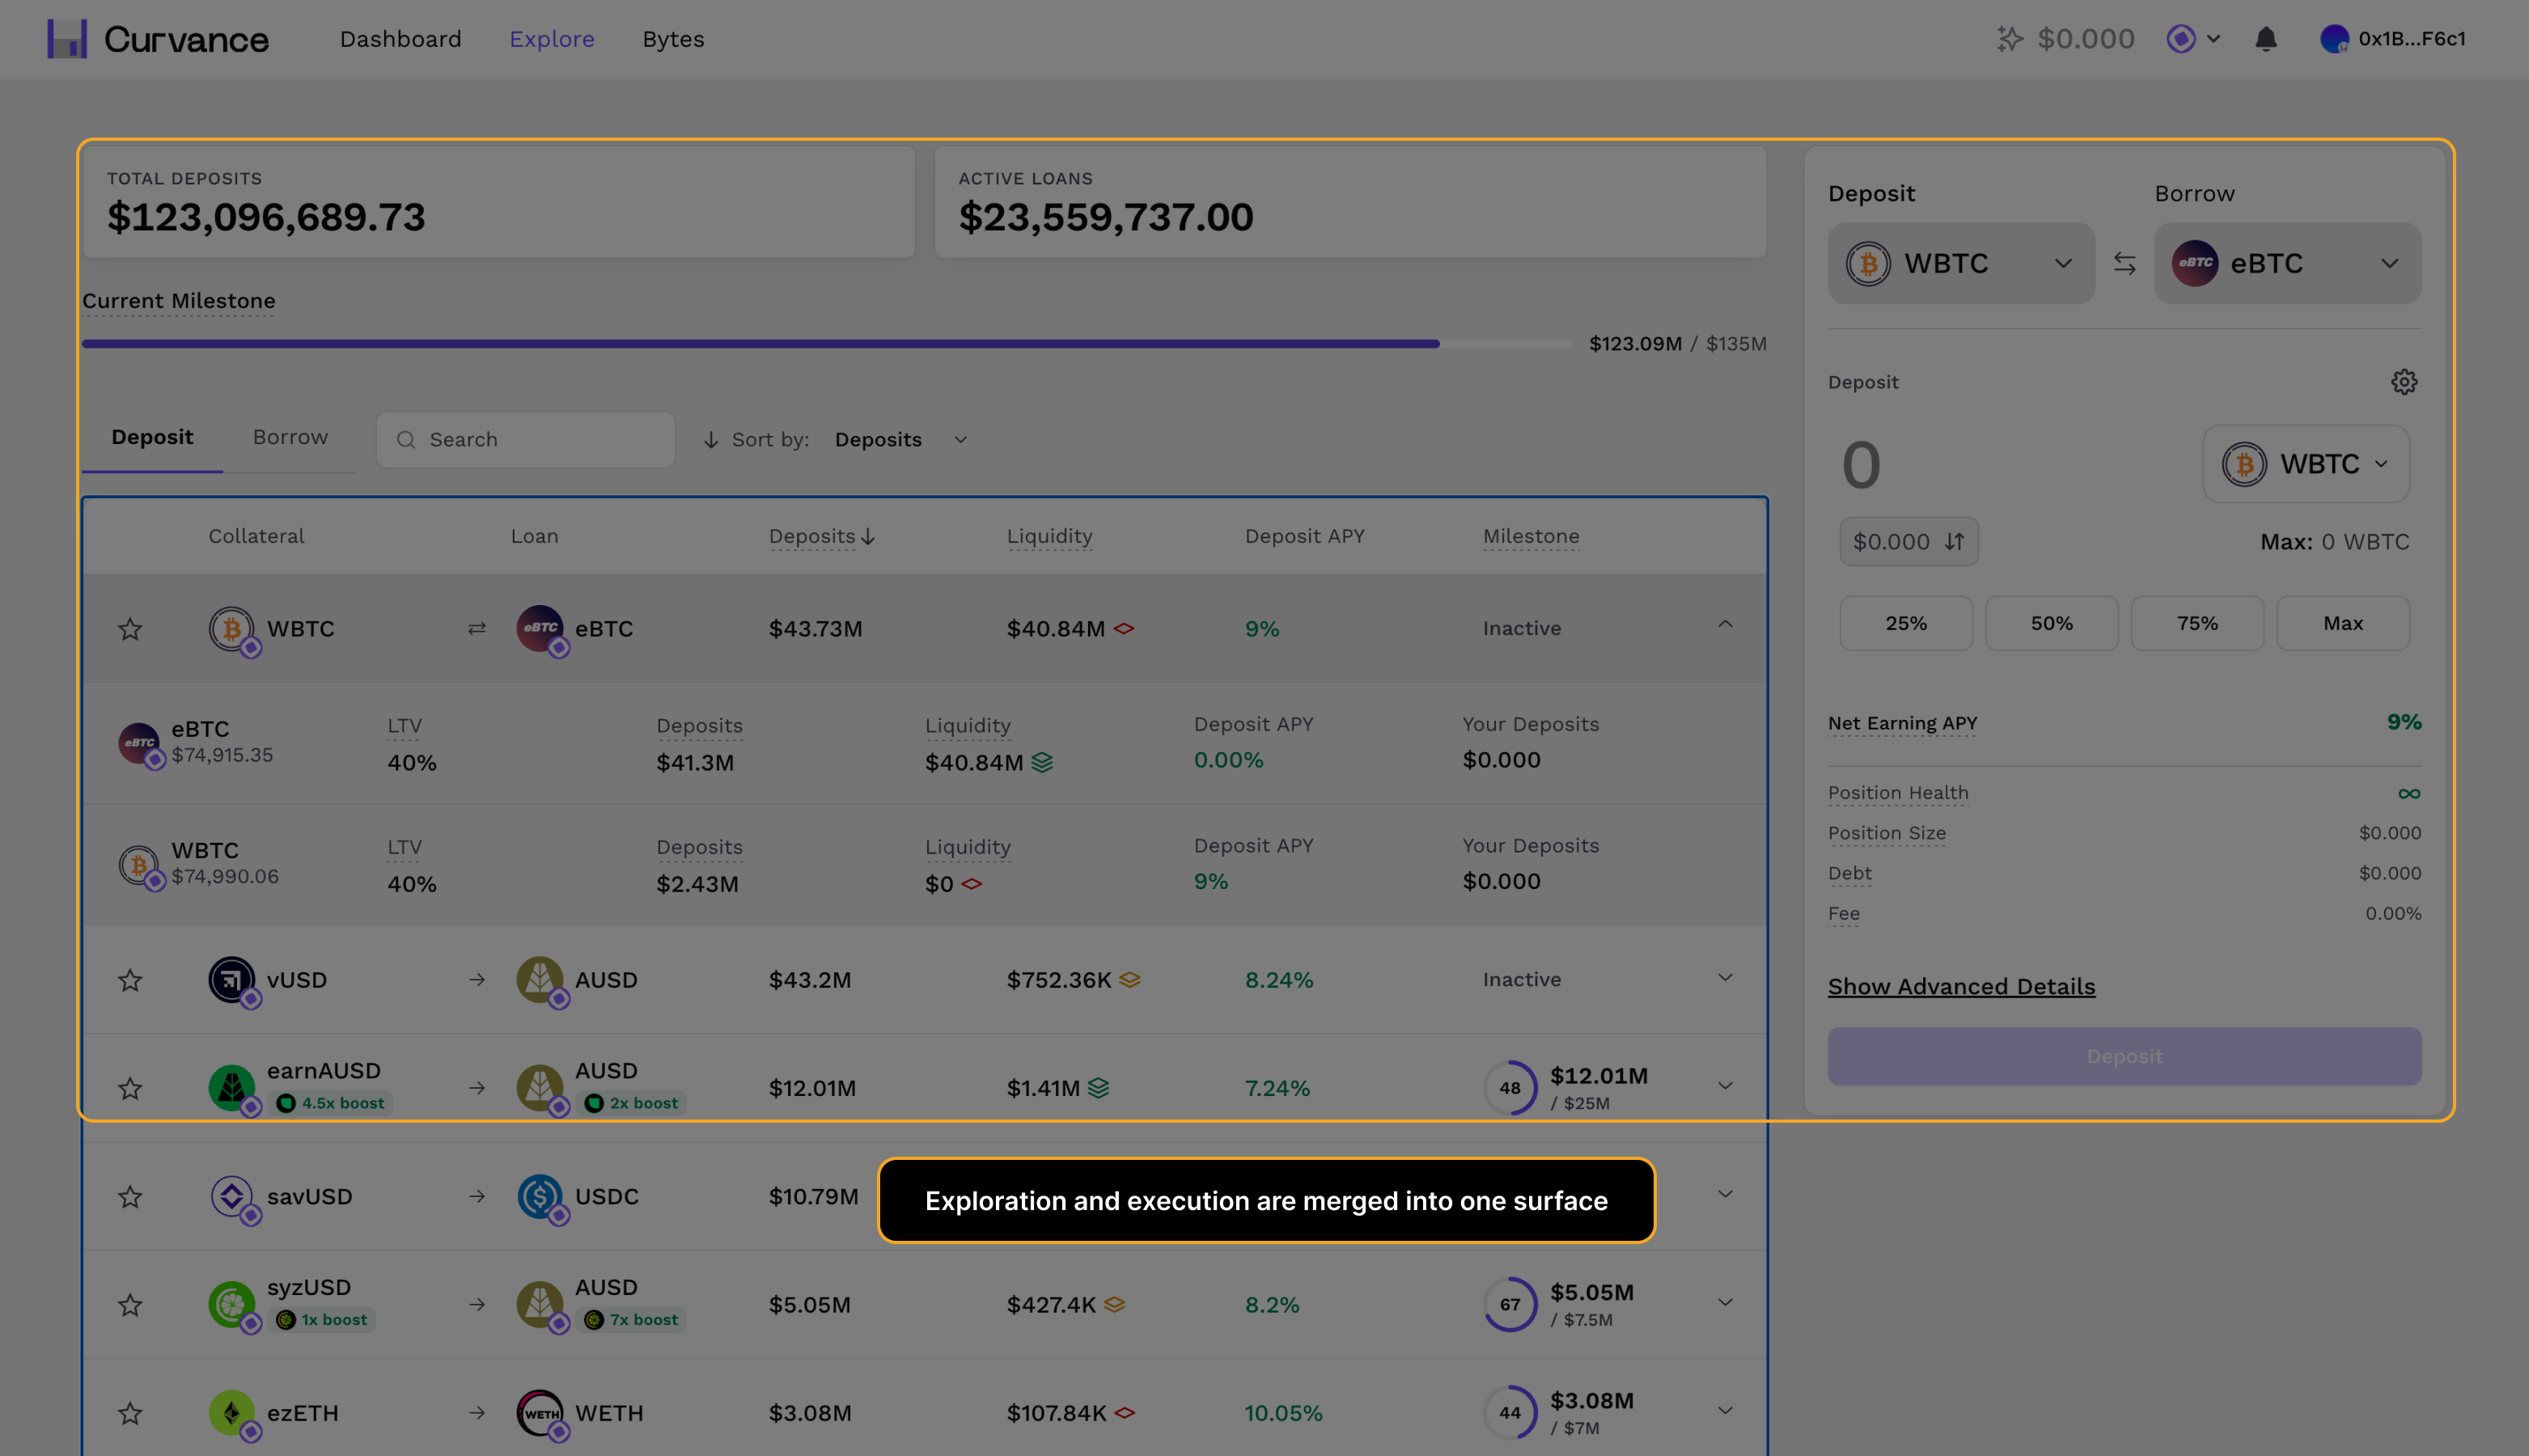2529x1456 pixels.
Task: Switch to the Borrow tab
Action: [x=290, y=437]
